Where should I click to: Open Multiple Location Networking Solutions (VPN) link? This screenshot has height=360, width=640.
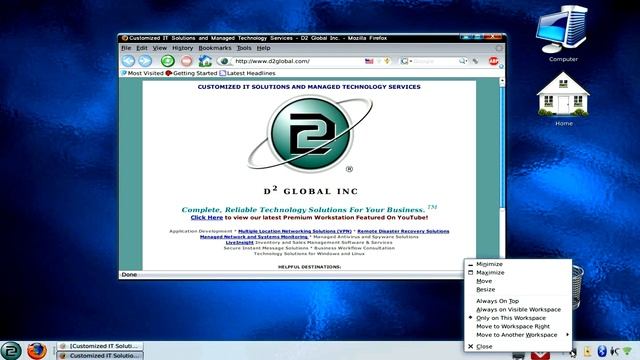(x=295, y=231)
